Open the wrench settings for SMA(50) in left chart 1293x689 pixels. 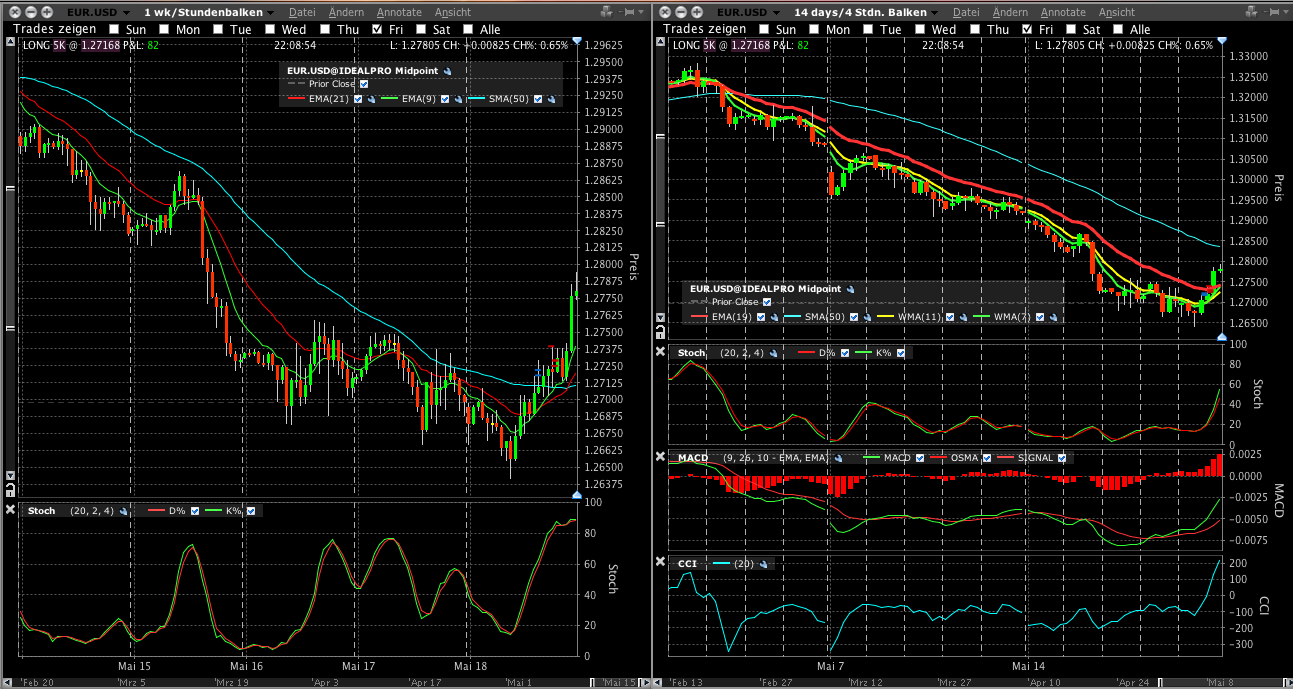click(x=551, y=99)
